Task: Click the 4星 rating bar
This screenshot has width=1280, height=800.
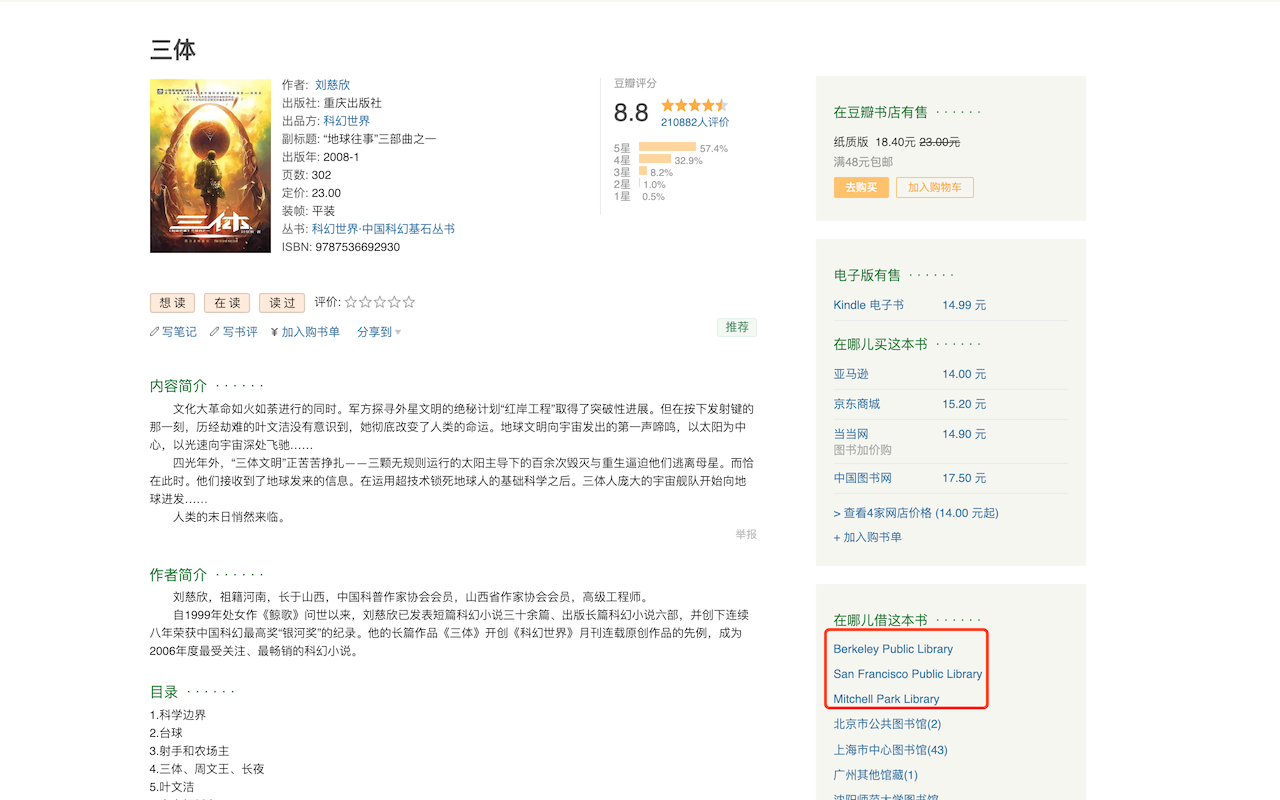Action: pyautogui.click(x=655, y=159)
